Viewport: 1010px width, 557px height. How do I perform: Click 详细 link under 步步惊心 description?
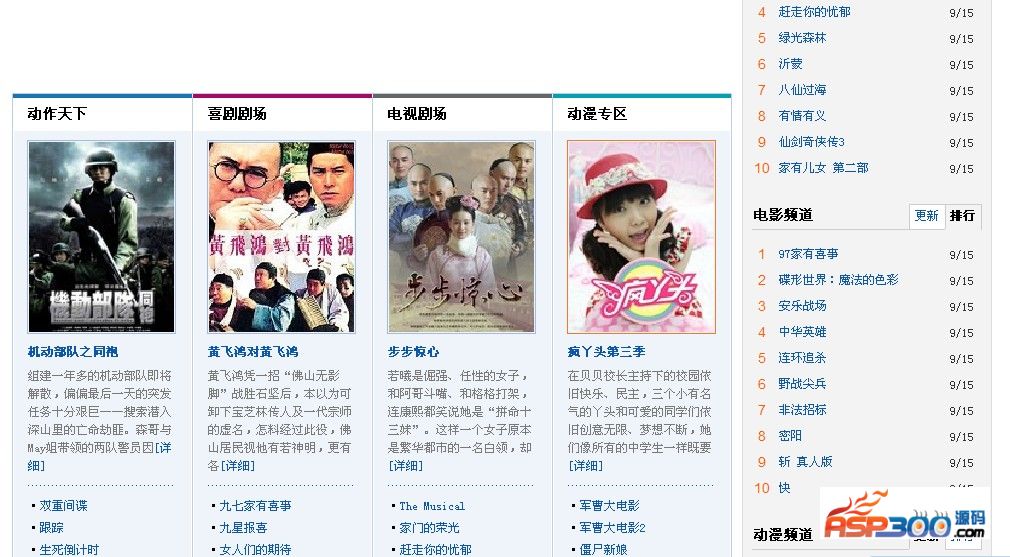click(x=405, y=466)
